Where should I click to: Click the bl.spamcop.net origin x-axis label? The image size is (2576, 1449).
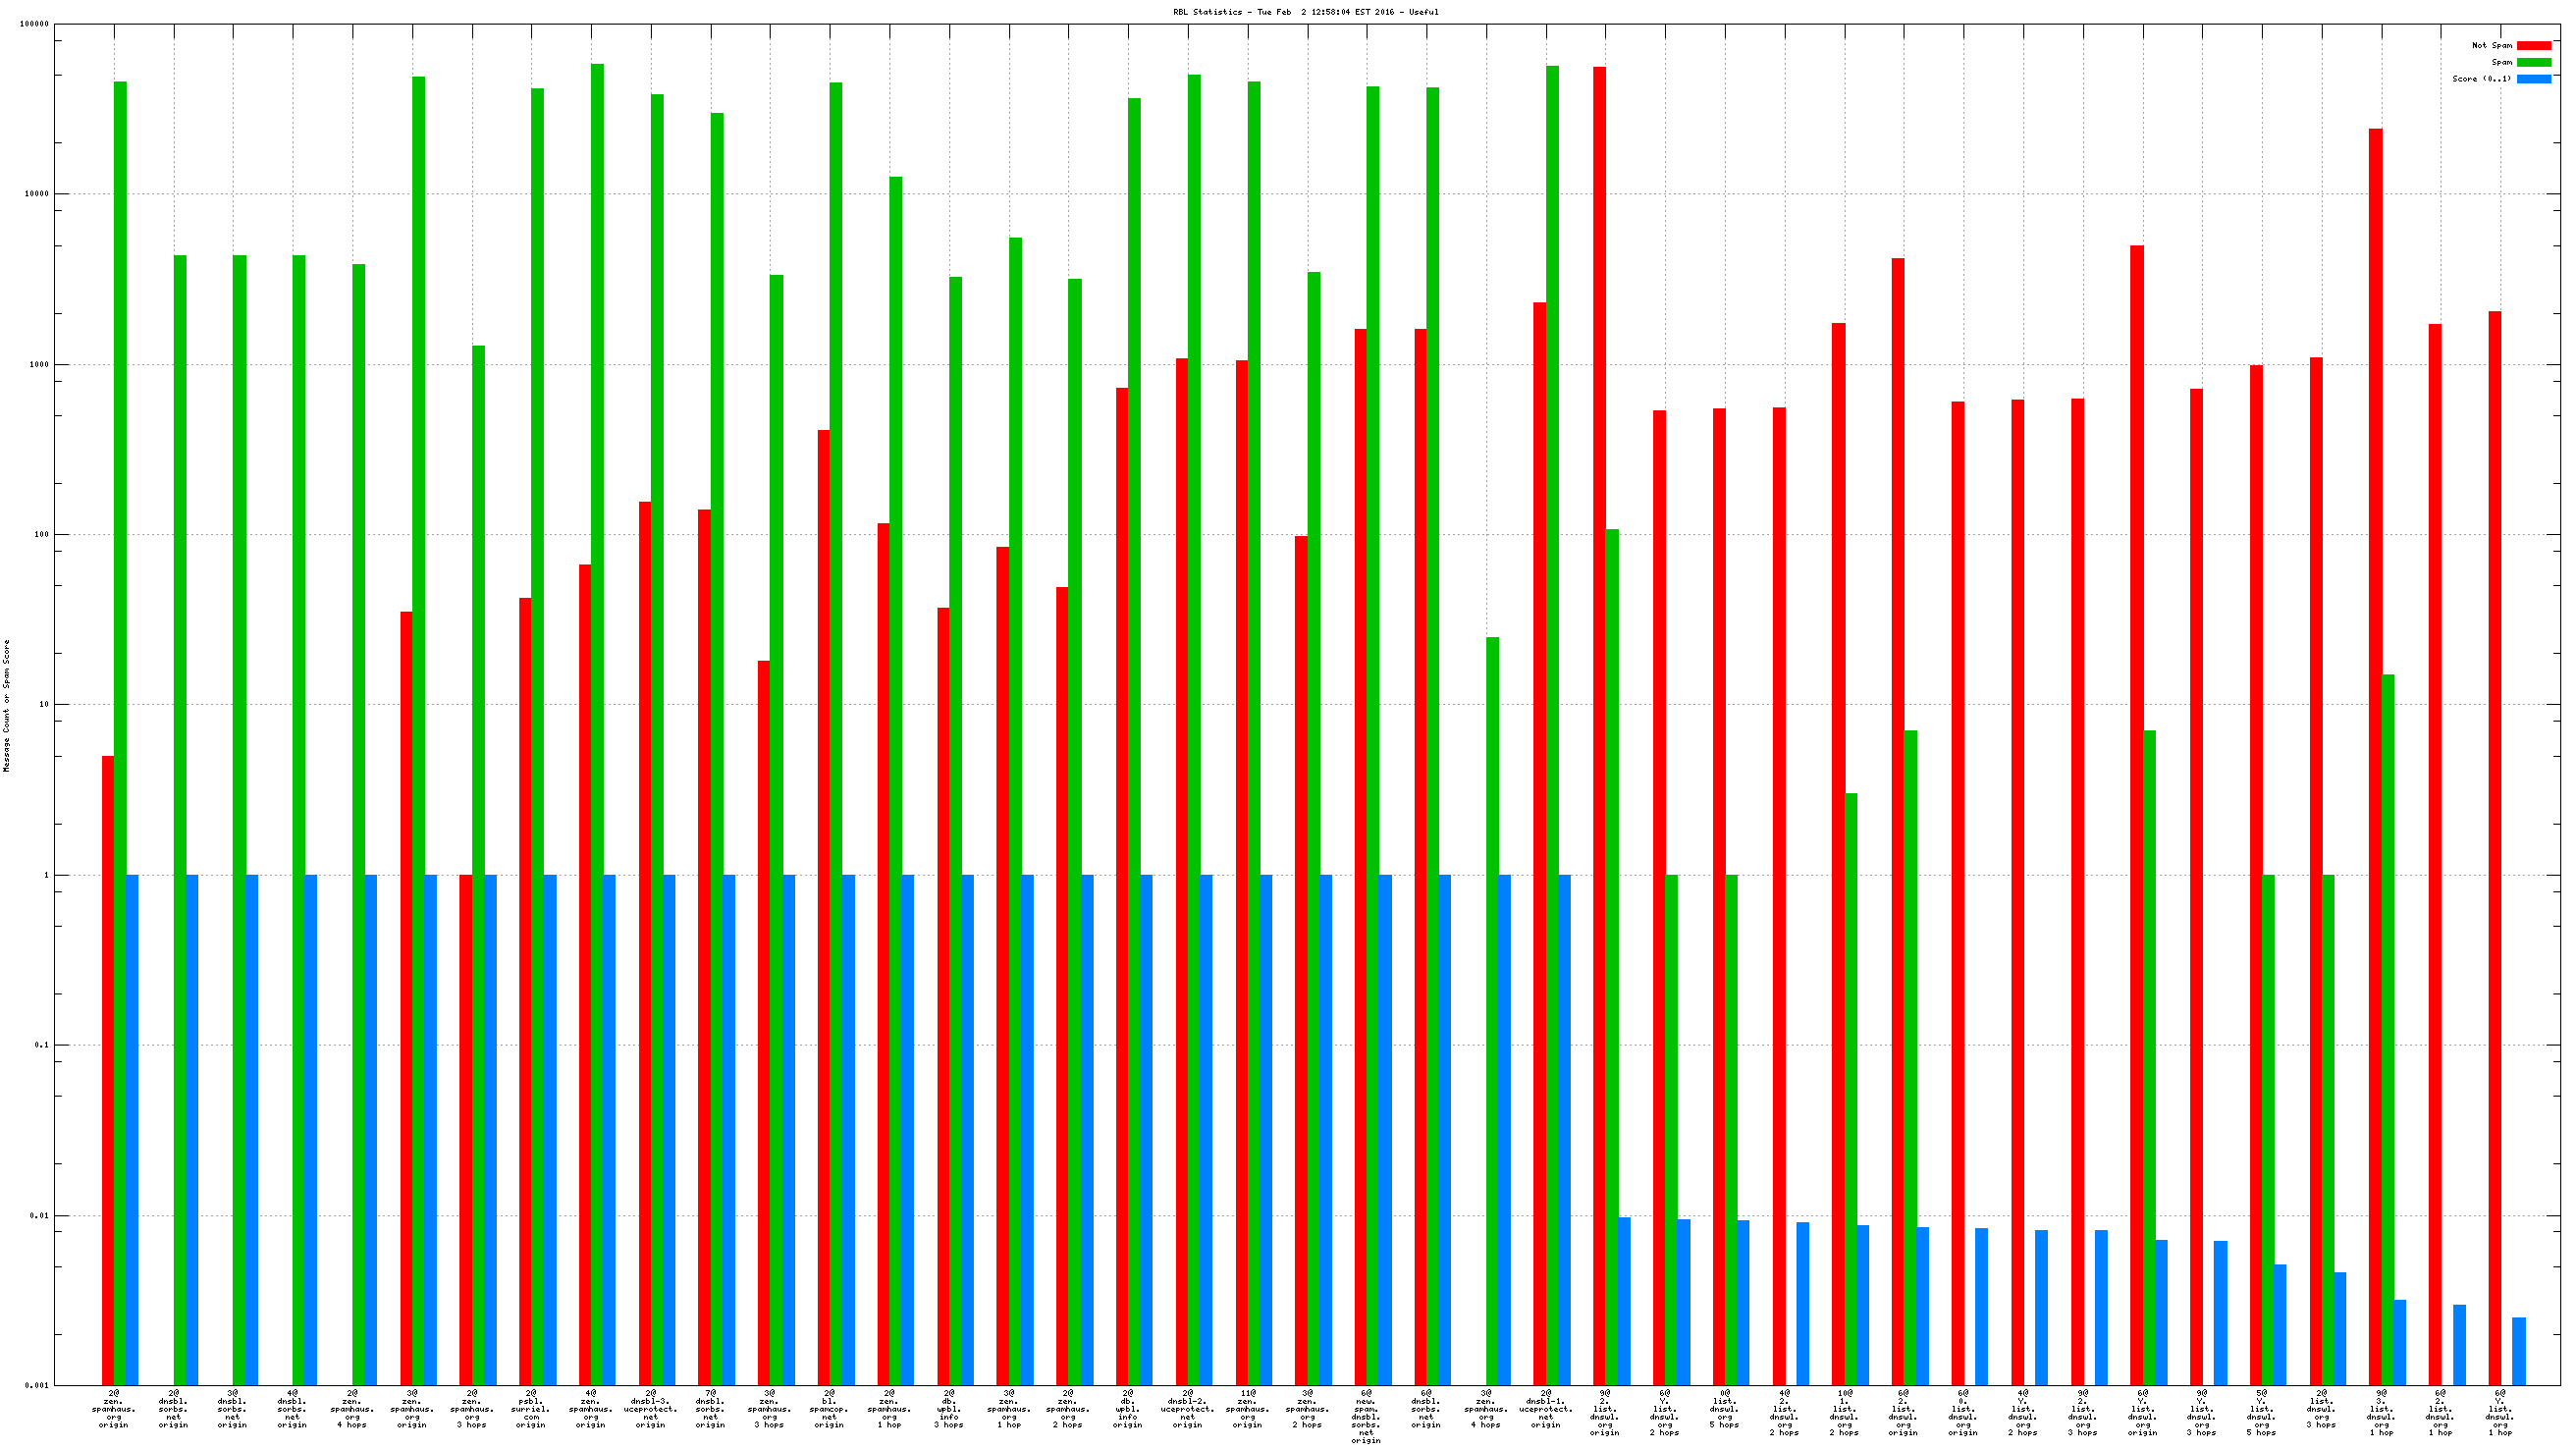point(829,1408)
